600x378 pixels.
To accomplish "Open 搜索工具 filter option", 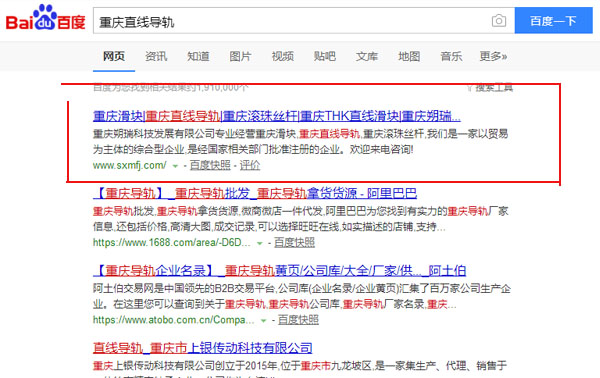I will coord(490,88).
